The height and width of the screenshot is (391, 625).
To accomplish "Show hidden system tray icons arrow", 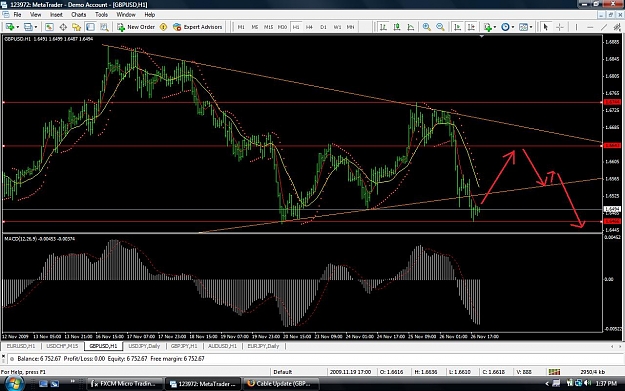I will point(547,384).
